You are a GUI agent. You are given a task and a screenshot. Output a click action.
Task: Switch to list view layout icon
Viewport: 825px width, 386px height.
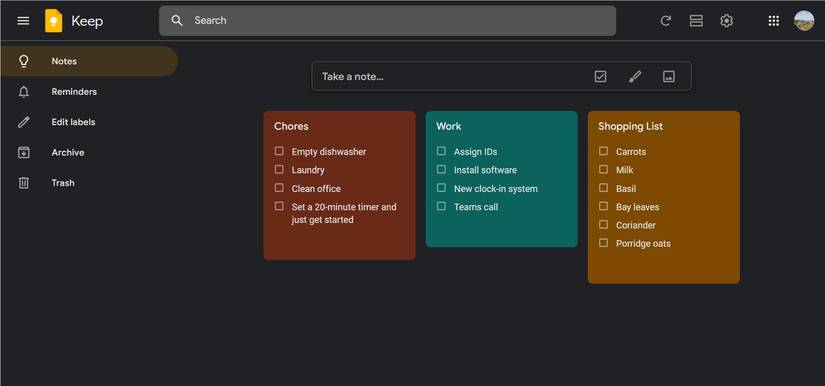pos(696,21)
